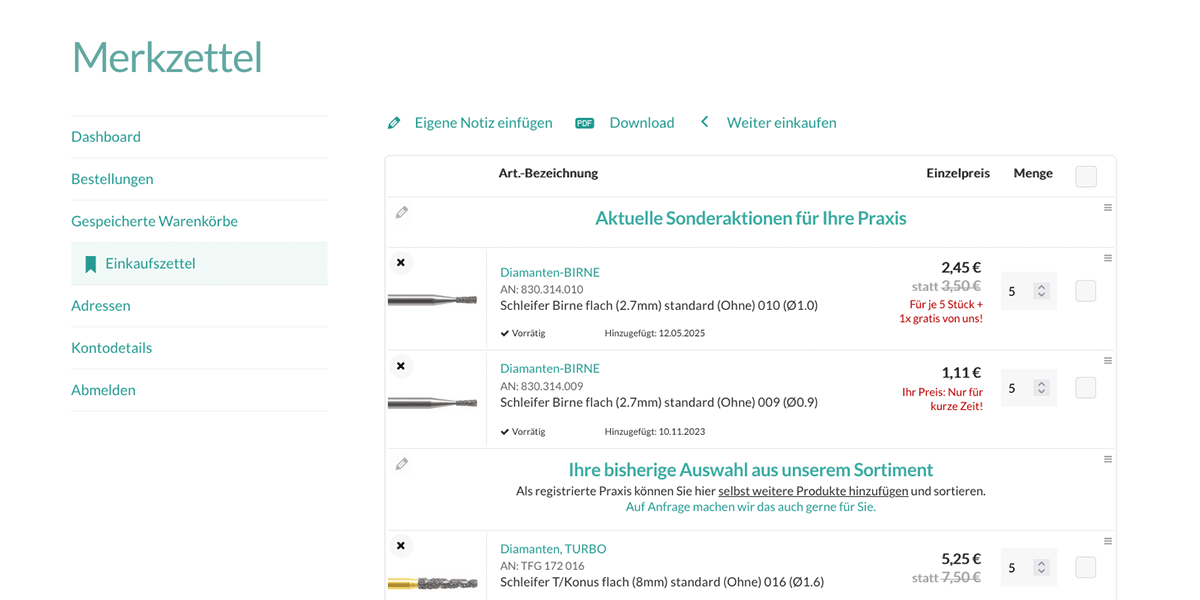Remove the Diamanten-BIRNE 830.314.010 item
Screen dimensions: 1200x600
point(401,263)
